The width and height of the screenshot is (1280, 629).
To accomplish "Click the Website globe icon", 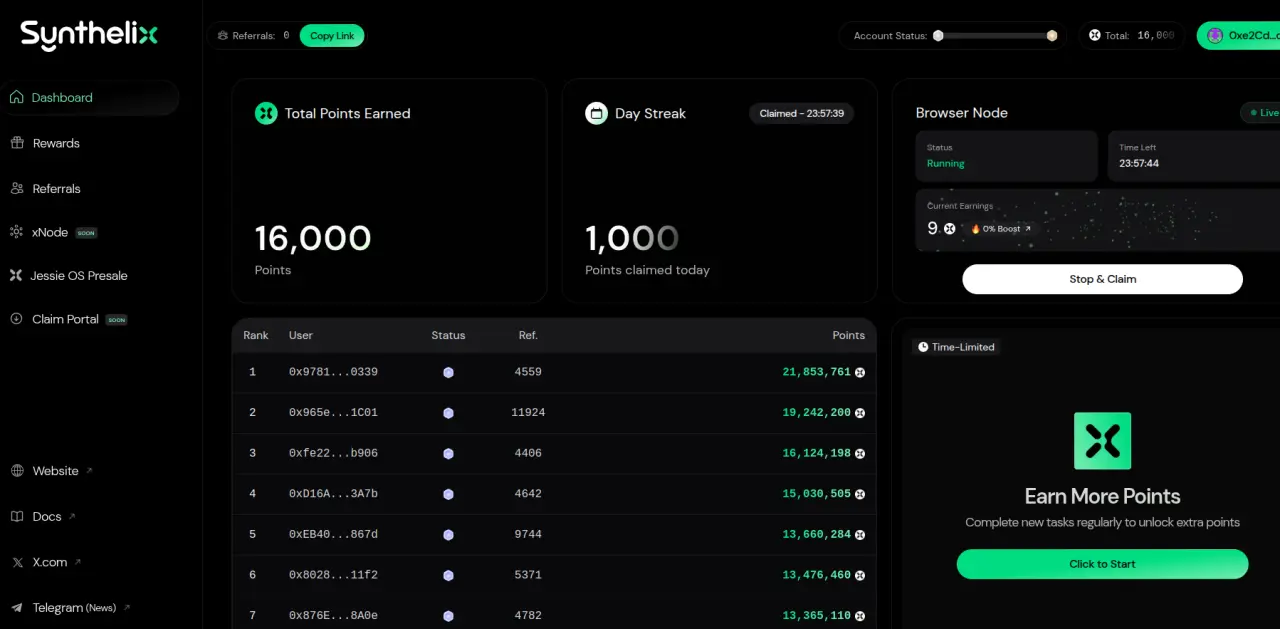I will coord(17,471).
